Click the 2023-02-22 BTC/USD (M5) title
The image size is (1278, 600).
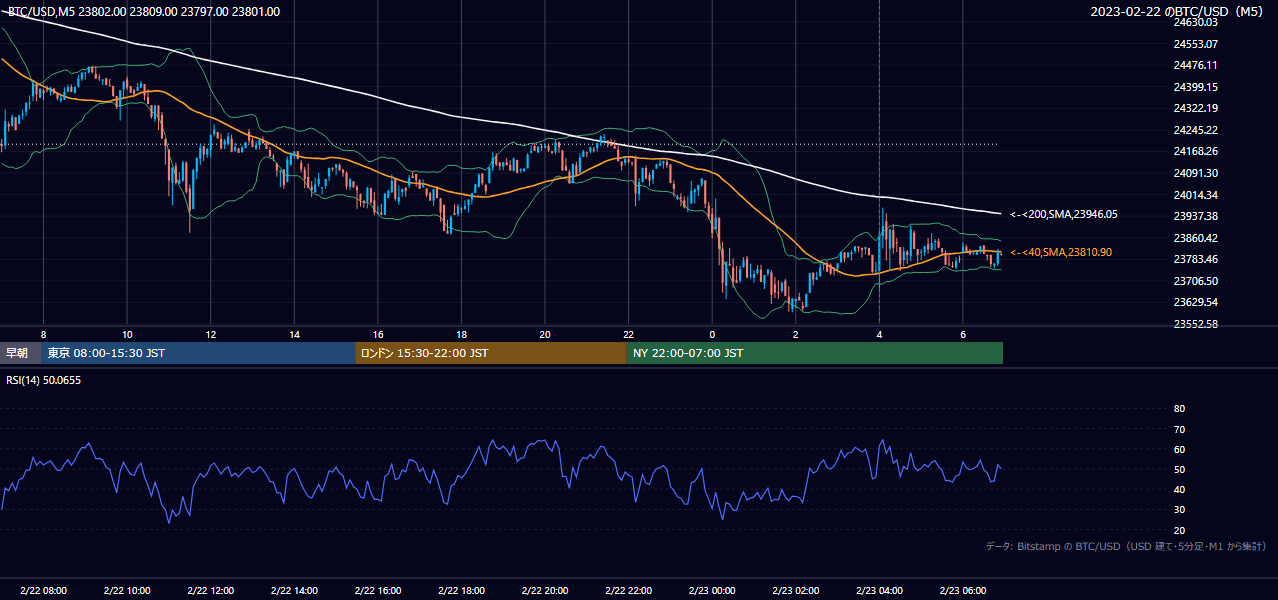1177,12
